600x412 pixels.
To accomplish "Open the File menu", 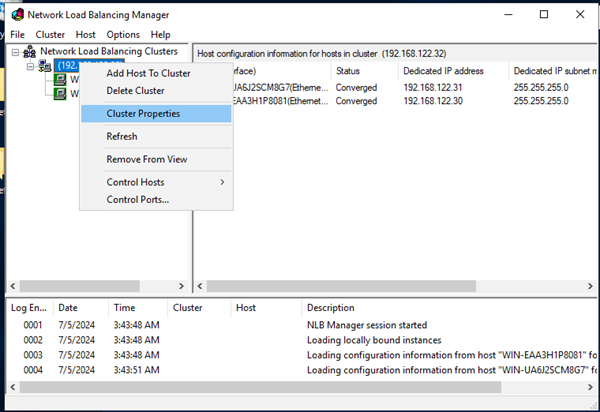I will 17,35.
